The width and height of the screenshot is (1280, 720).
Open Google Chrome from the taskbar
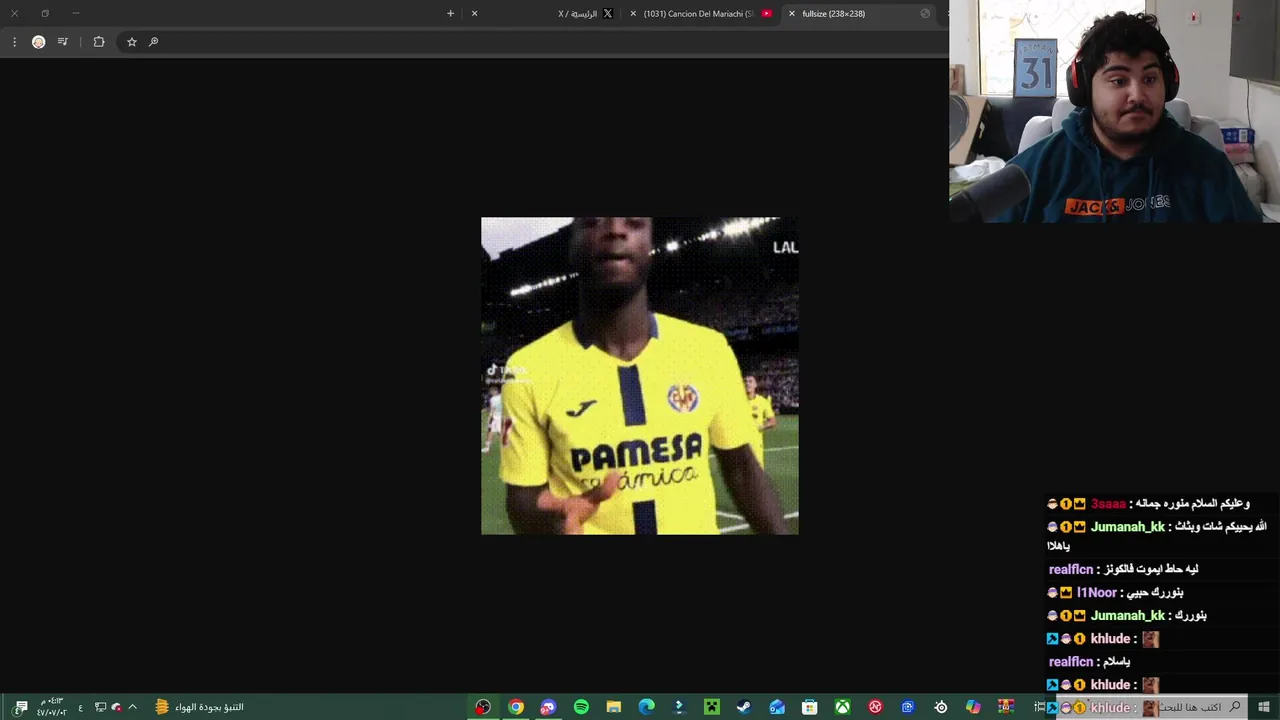(x=516, y=707)
